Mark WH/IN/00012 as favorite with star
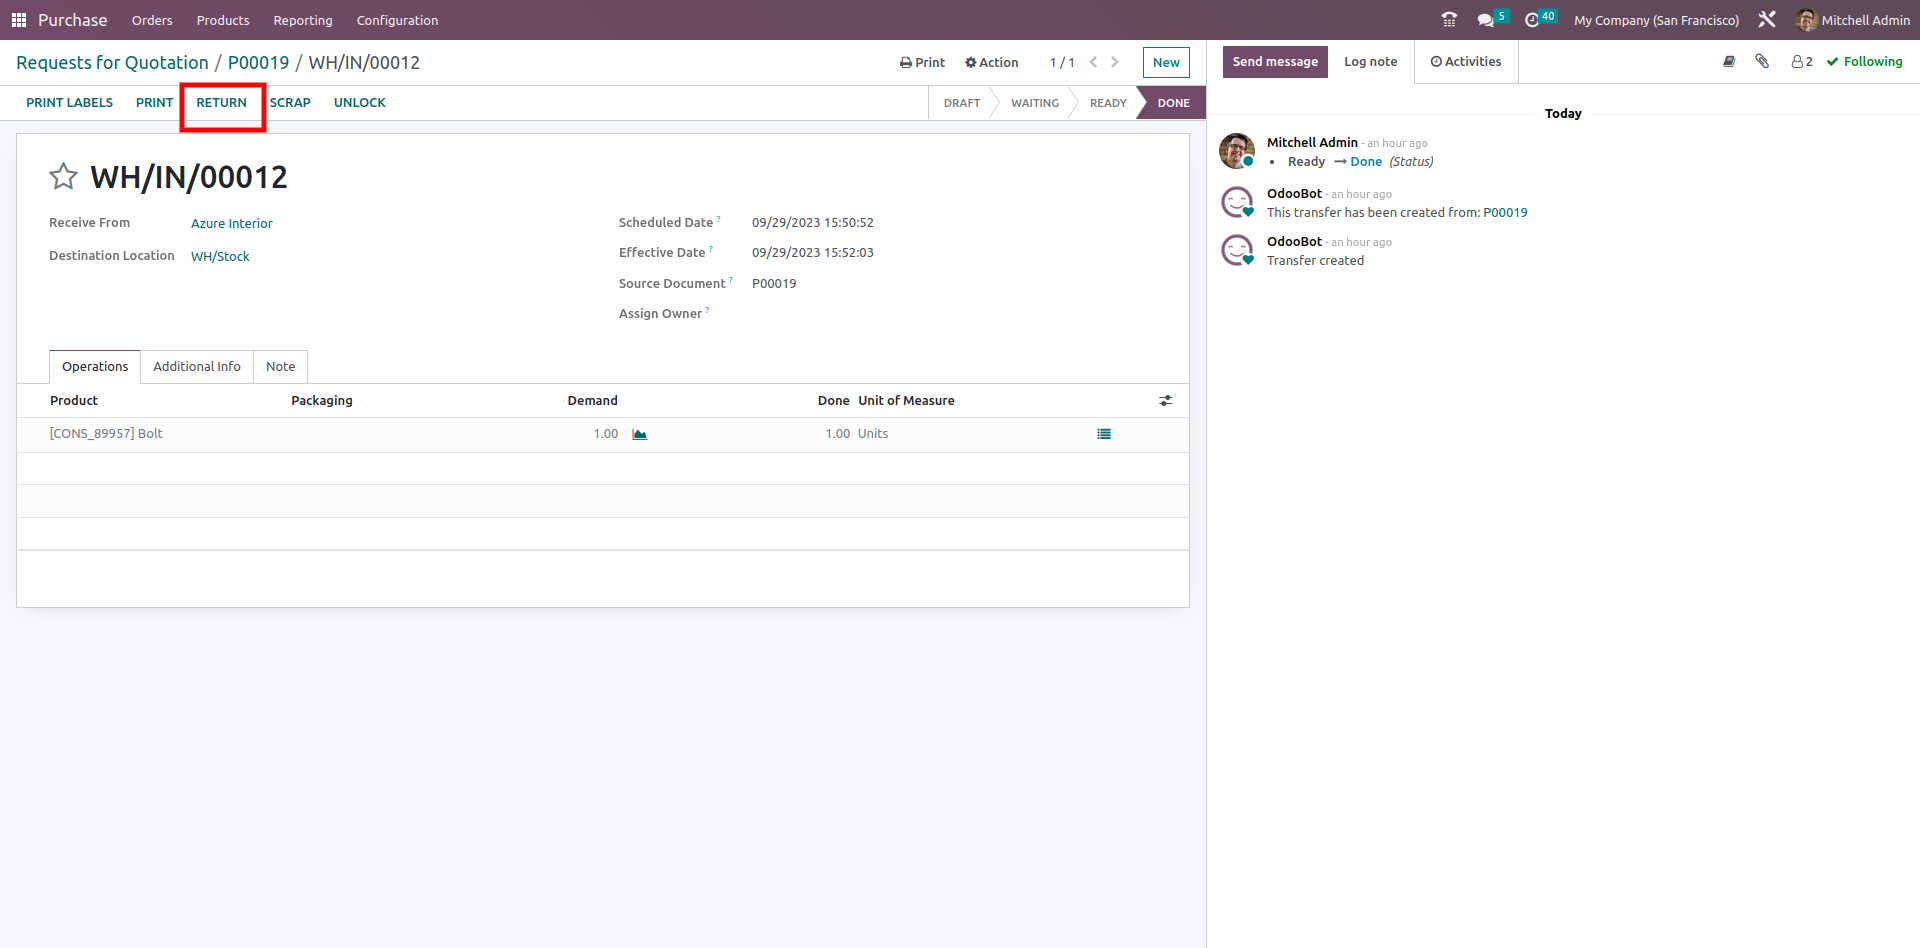The width and height of the screenshot is (1920, 948). coord(63,177)
